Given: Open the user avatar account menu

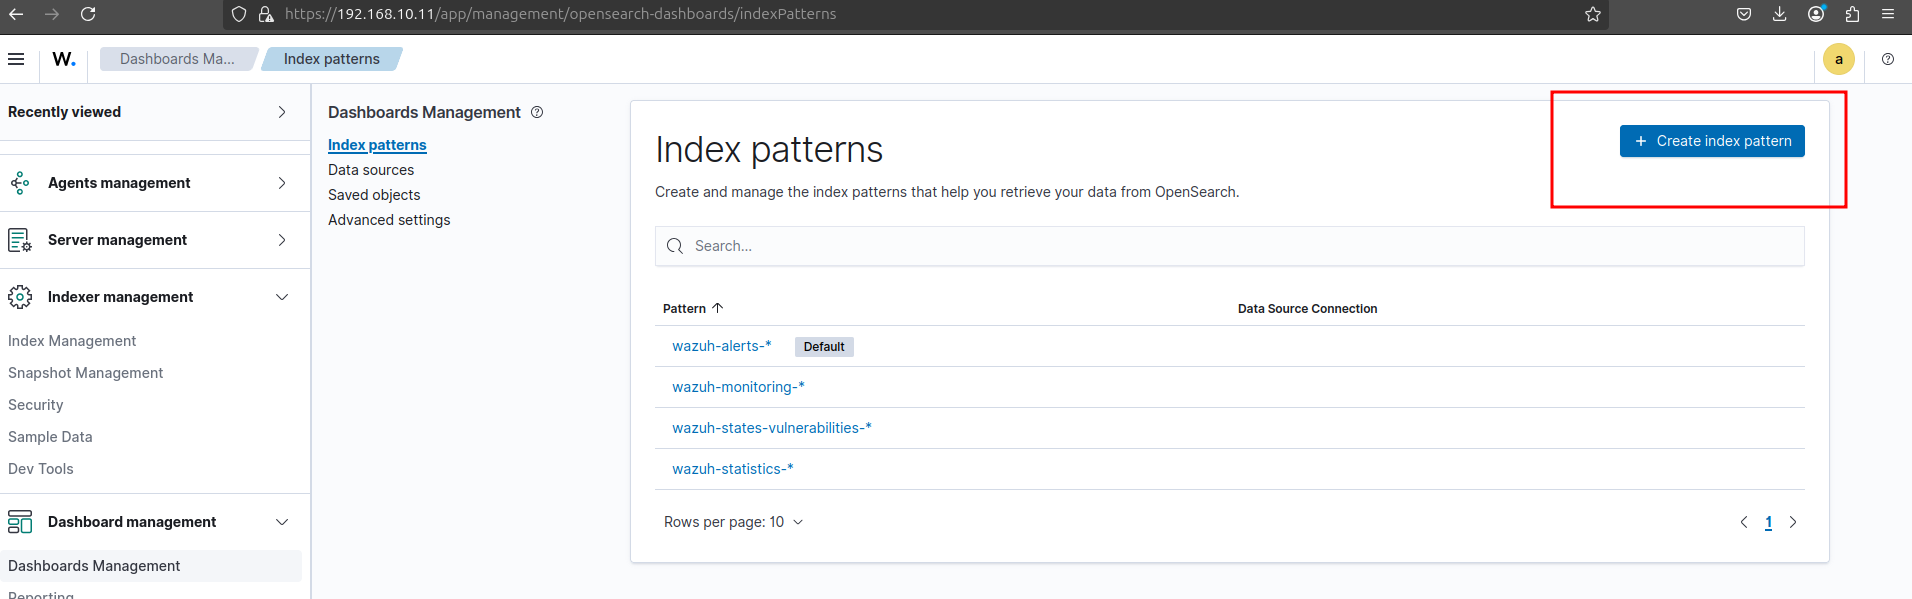Looking at the screenshot, I should coord(1838,59).
